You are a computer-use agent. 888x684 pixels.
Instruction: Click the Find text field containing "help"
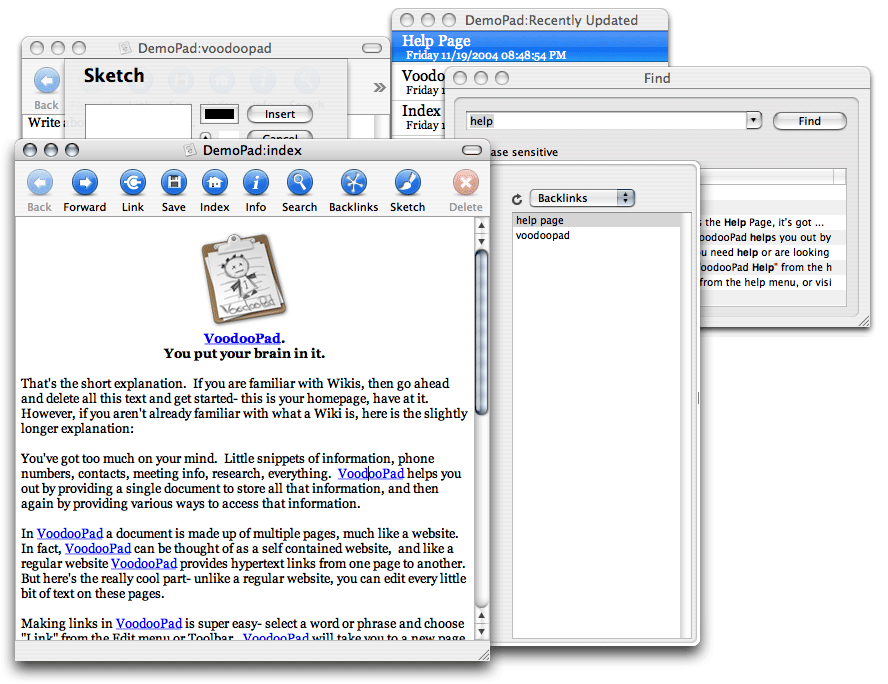coord(606,121)
